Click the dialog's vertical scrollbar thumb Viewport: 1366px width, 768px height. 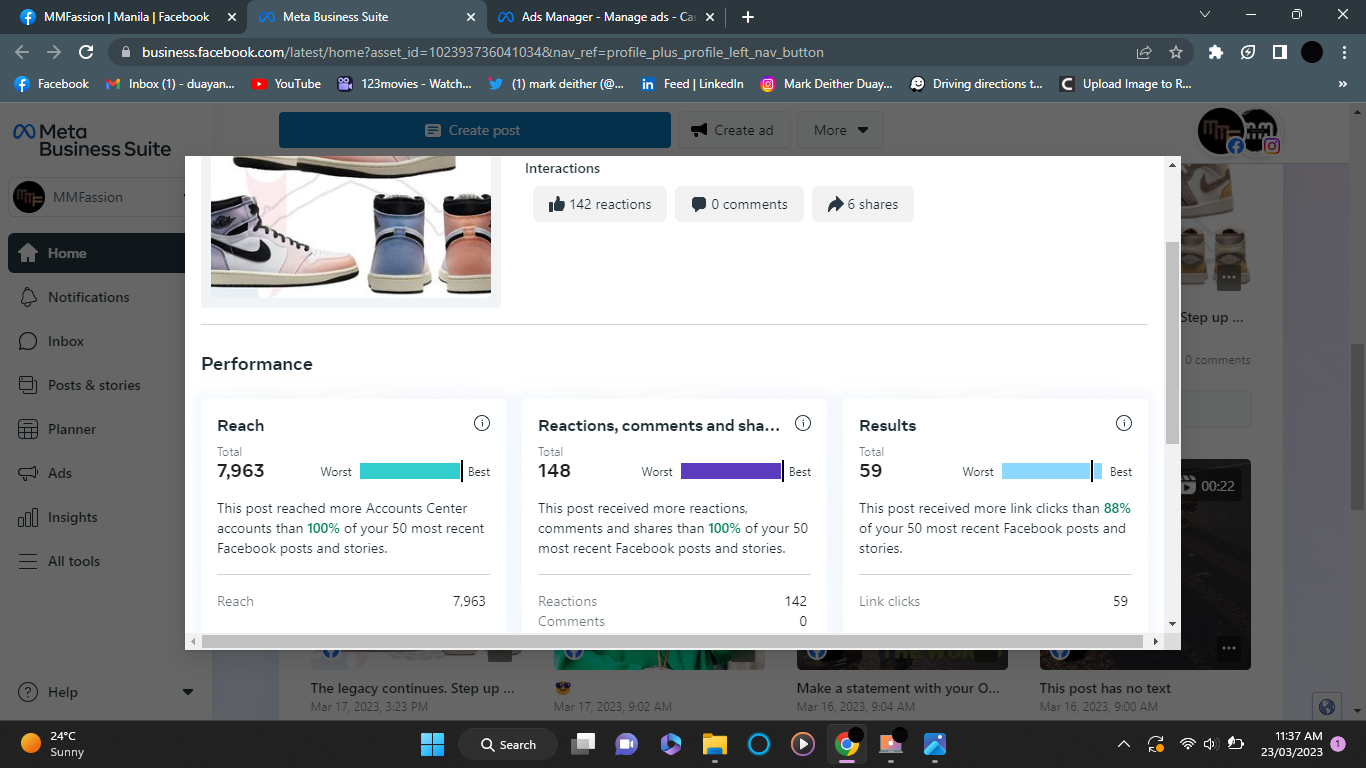point(1172,342)
